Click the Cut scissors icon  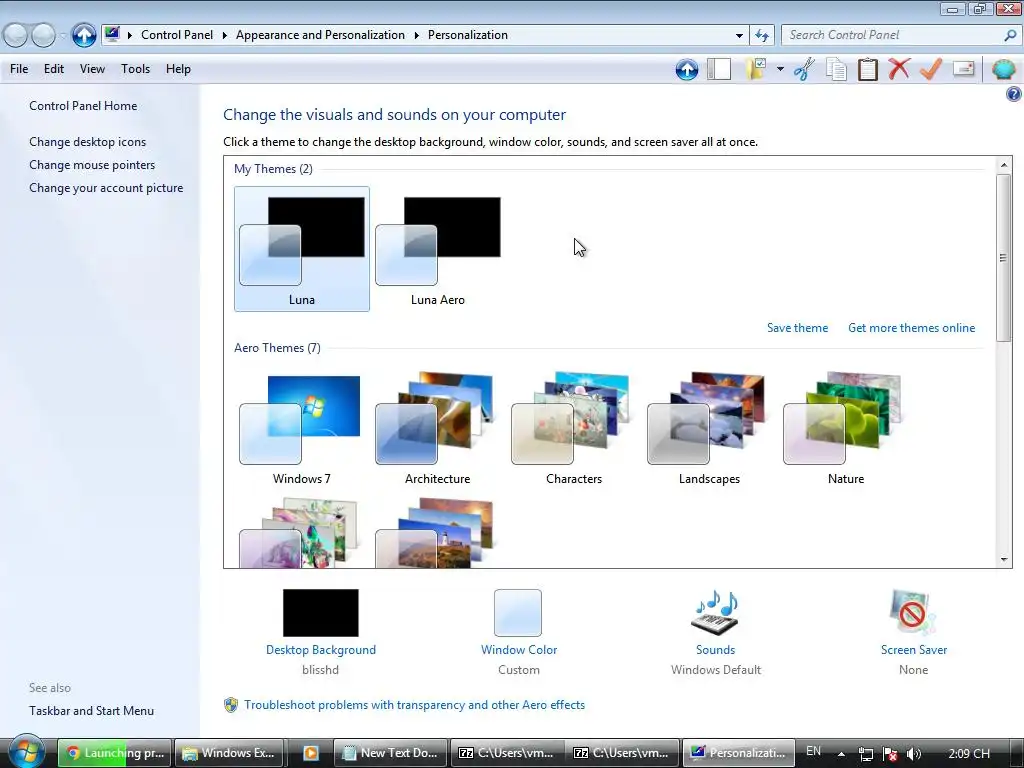(804, 69)
